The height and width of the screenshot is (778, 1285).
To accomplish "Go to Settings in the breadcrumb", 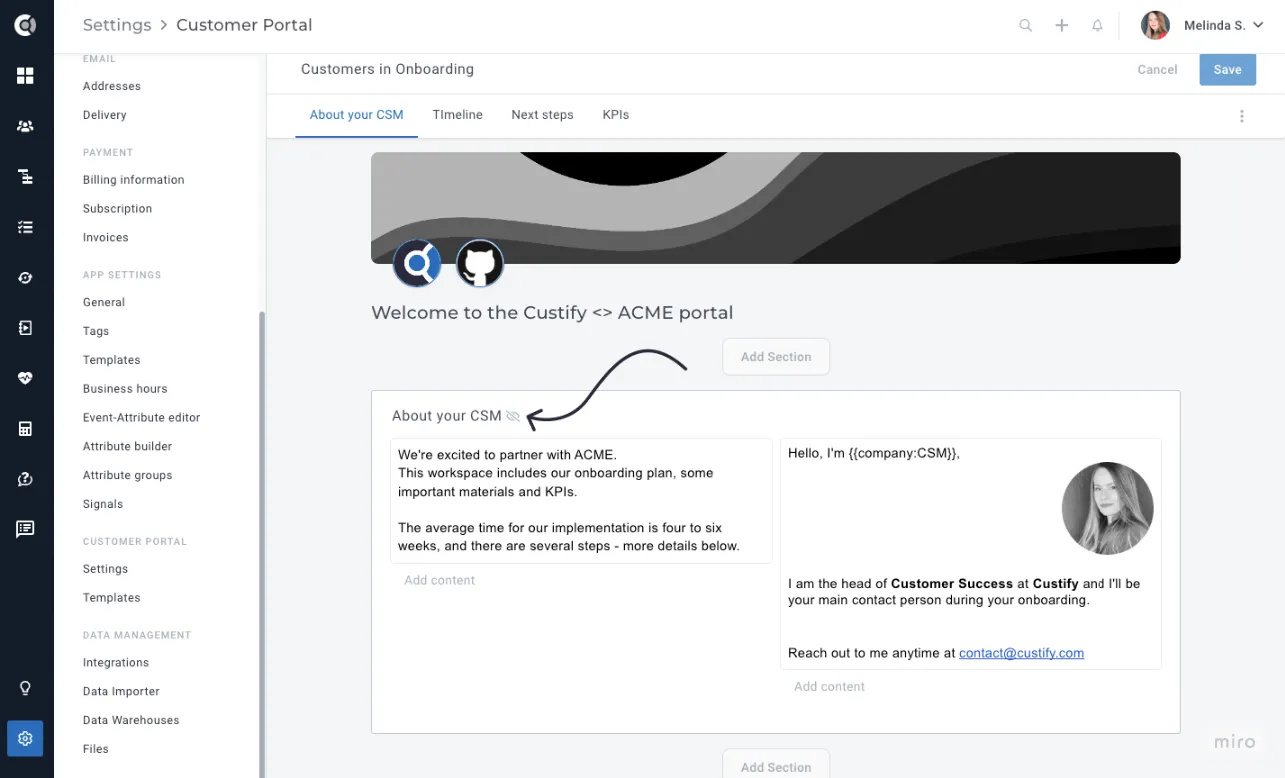I will click(x=117, y=25).
